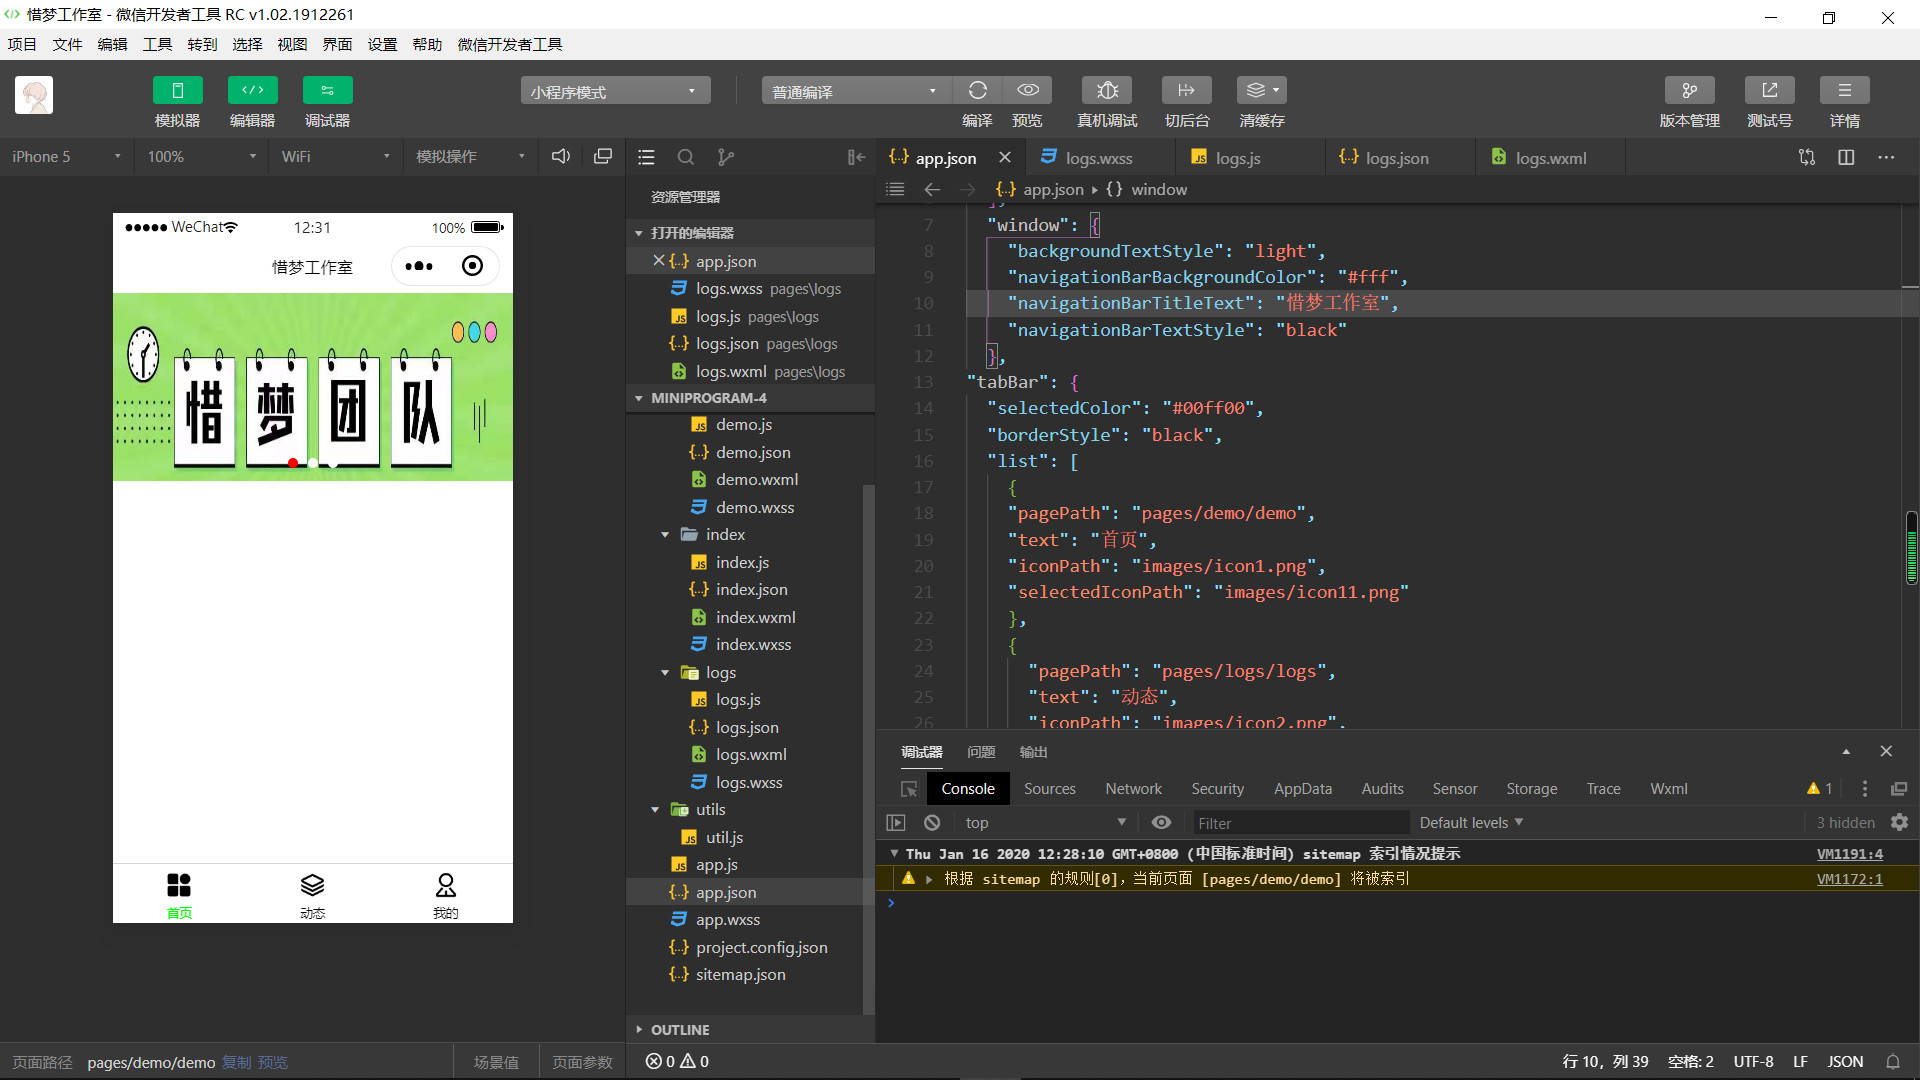Click the split editor icon
This screenshot has height=1080, width=1920.
click(1846, 157)
